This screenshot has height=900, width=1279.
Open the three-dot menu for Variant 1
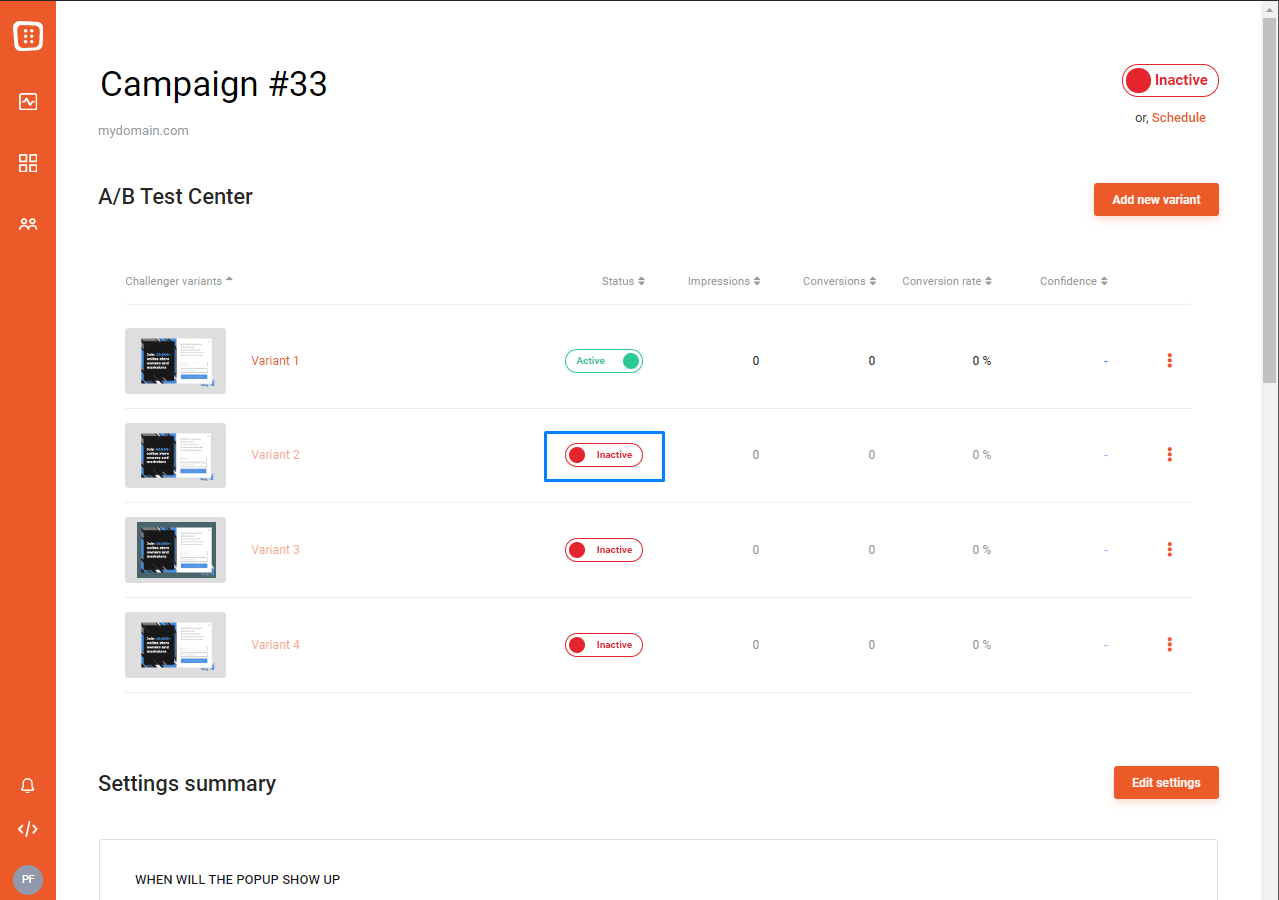(x=1169, y=360)
